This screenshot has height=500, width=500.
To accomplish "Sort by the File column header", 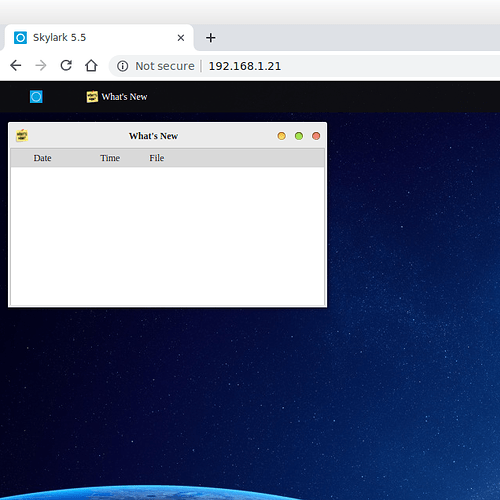I will click(x=157, y=158).
